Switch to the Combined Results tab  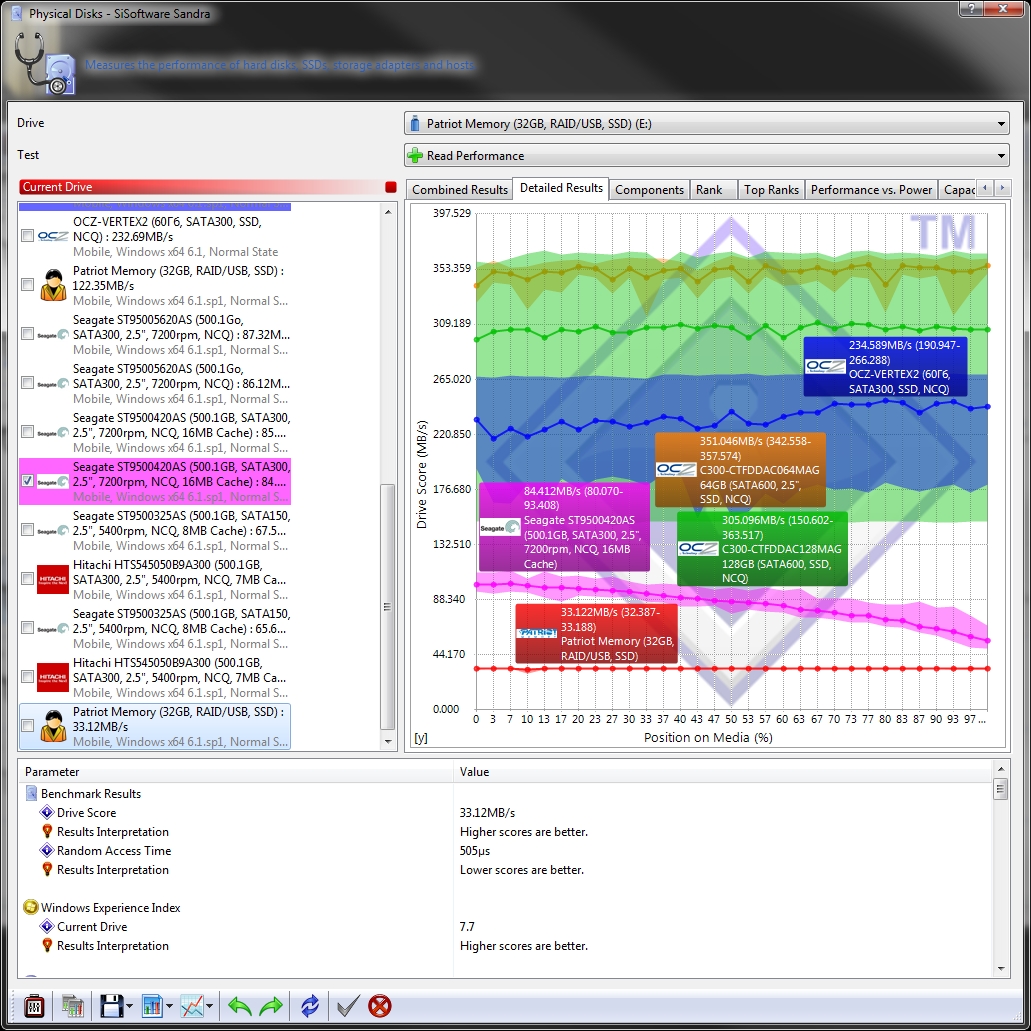pyautogui.click(x=460, y=190)
